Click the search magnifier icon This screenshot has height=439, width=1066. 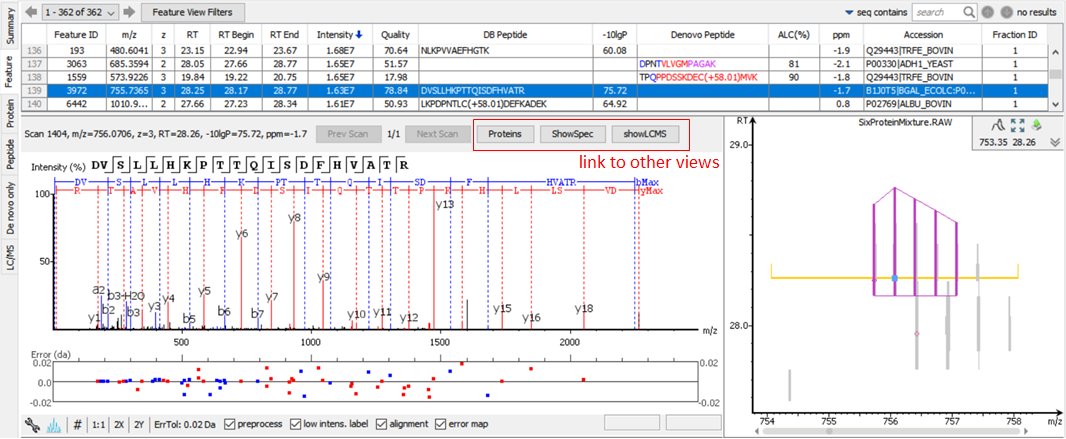(x=969, y=12)
